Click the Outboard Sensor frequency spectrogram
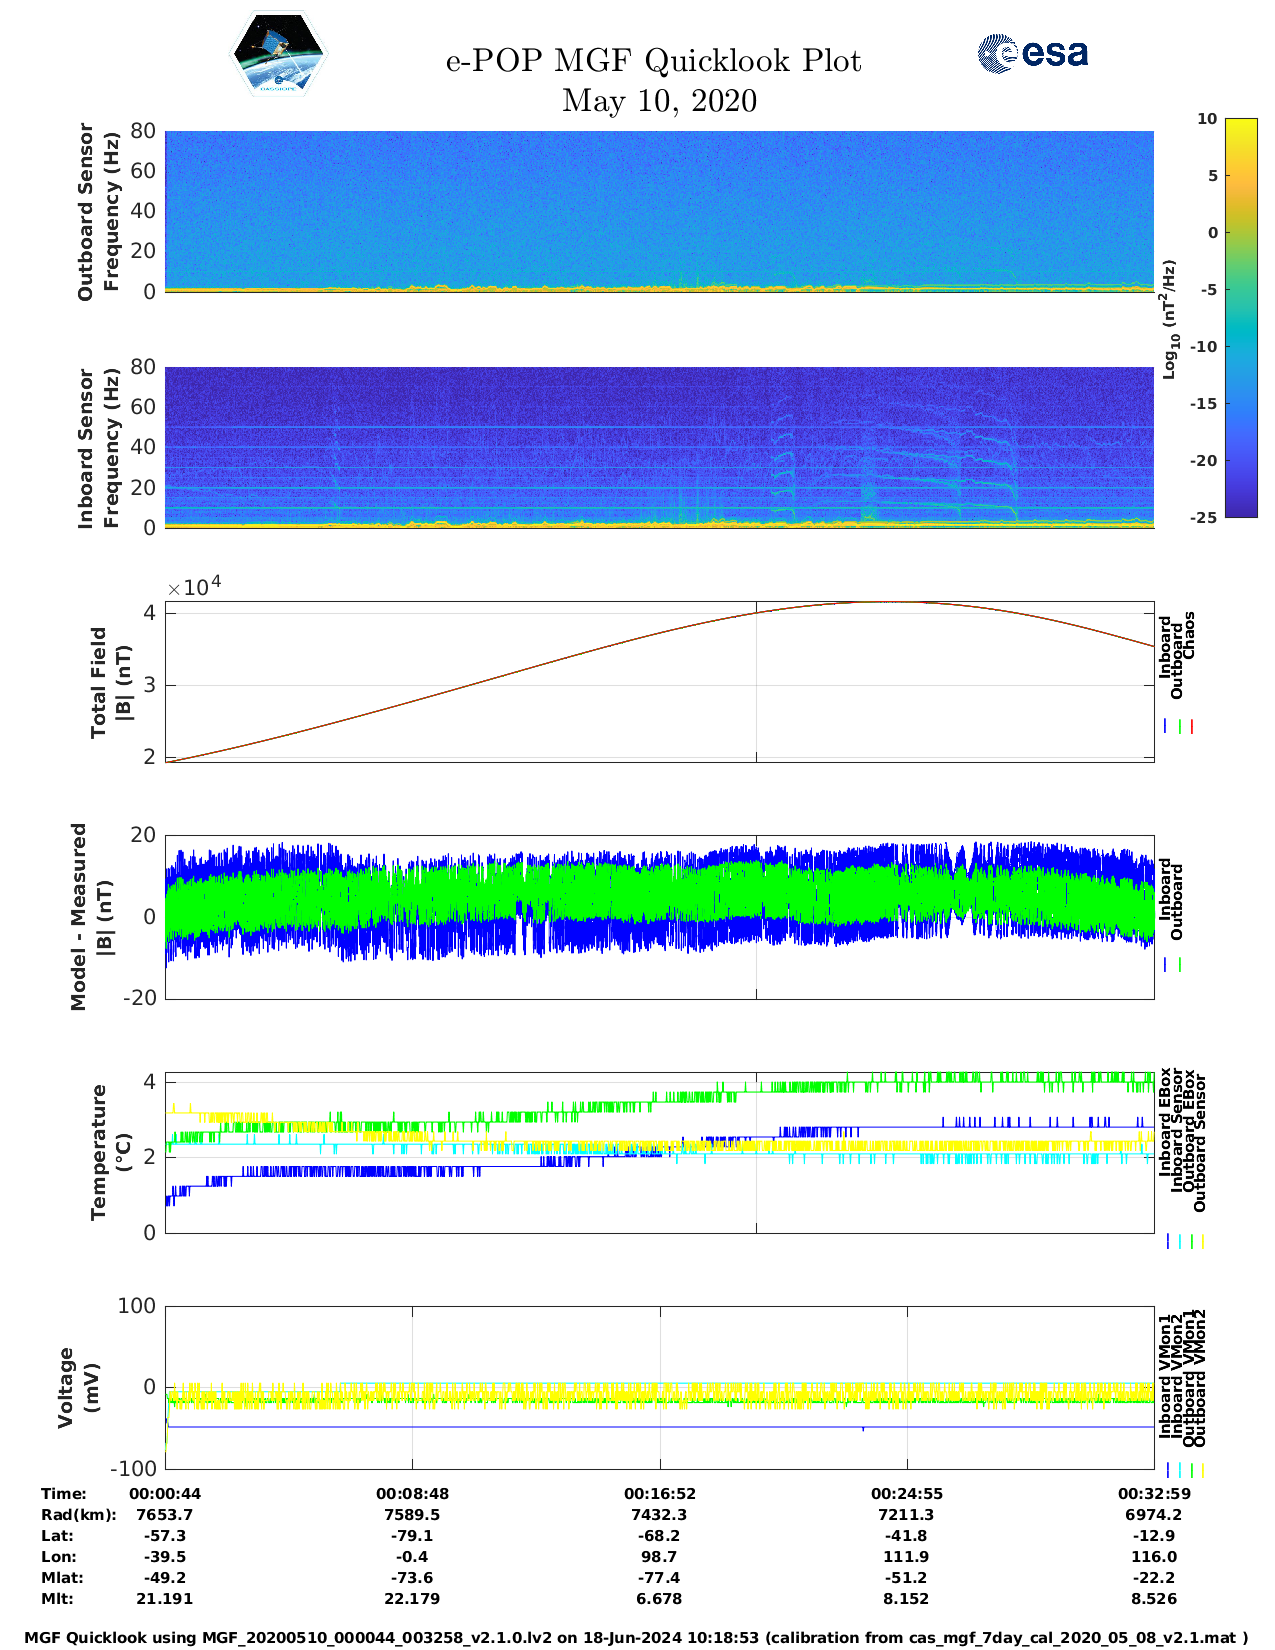The width and height of the screenshot is (1275, 1650). (659, 210)
